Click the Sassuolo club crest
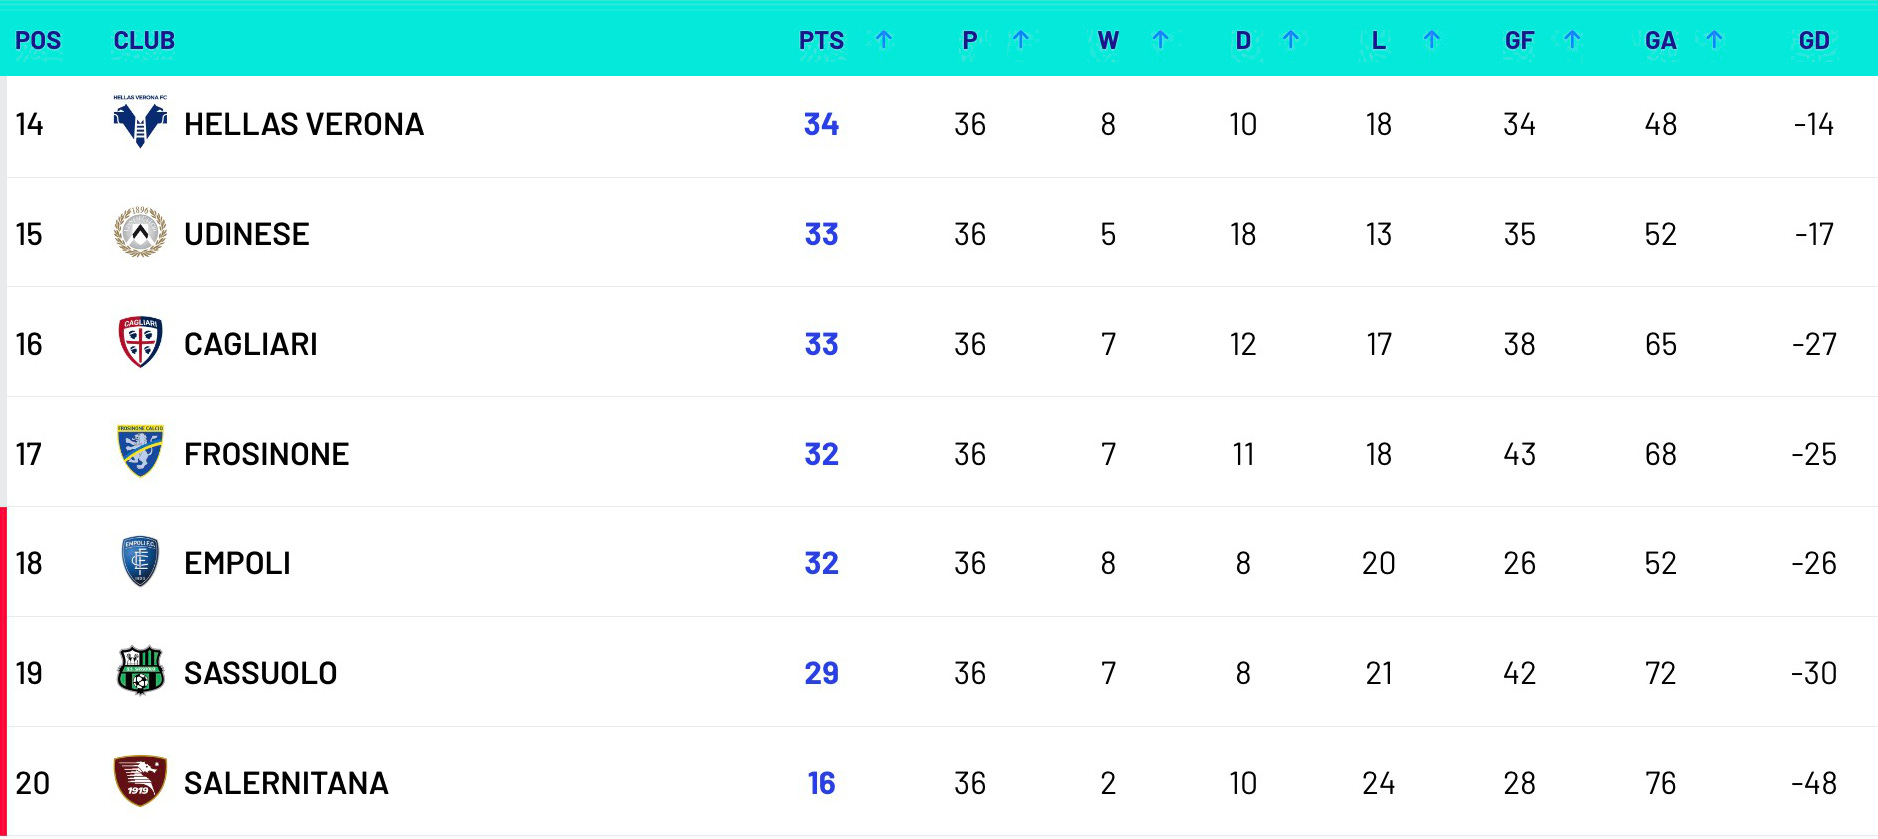The width and height of the screenshot is (1878, 839). (x=140, y=671)
